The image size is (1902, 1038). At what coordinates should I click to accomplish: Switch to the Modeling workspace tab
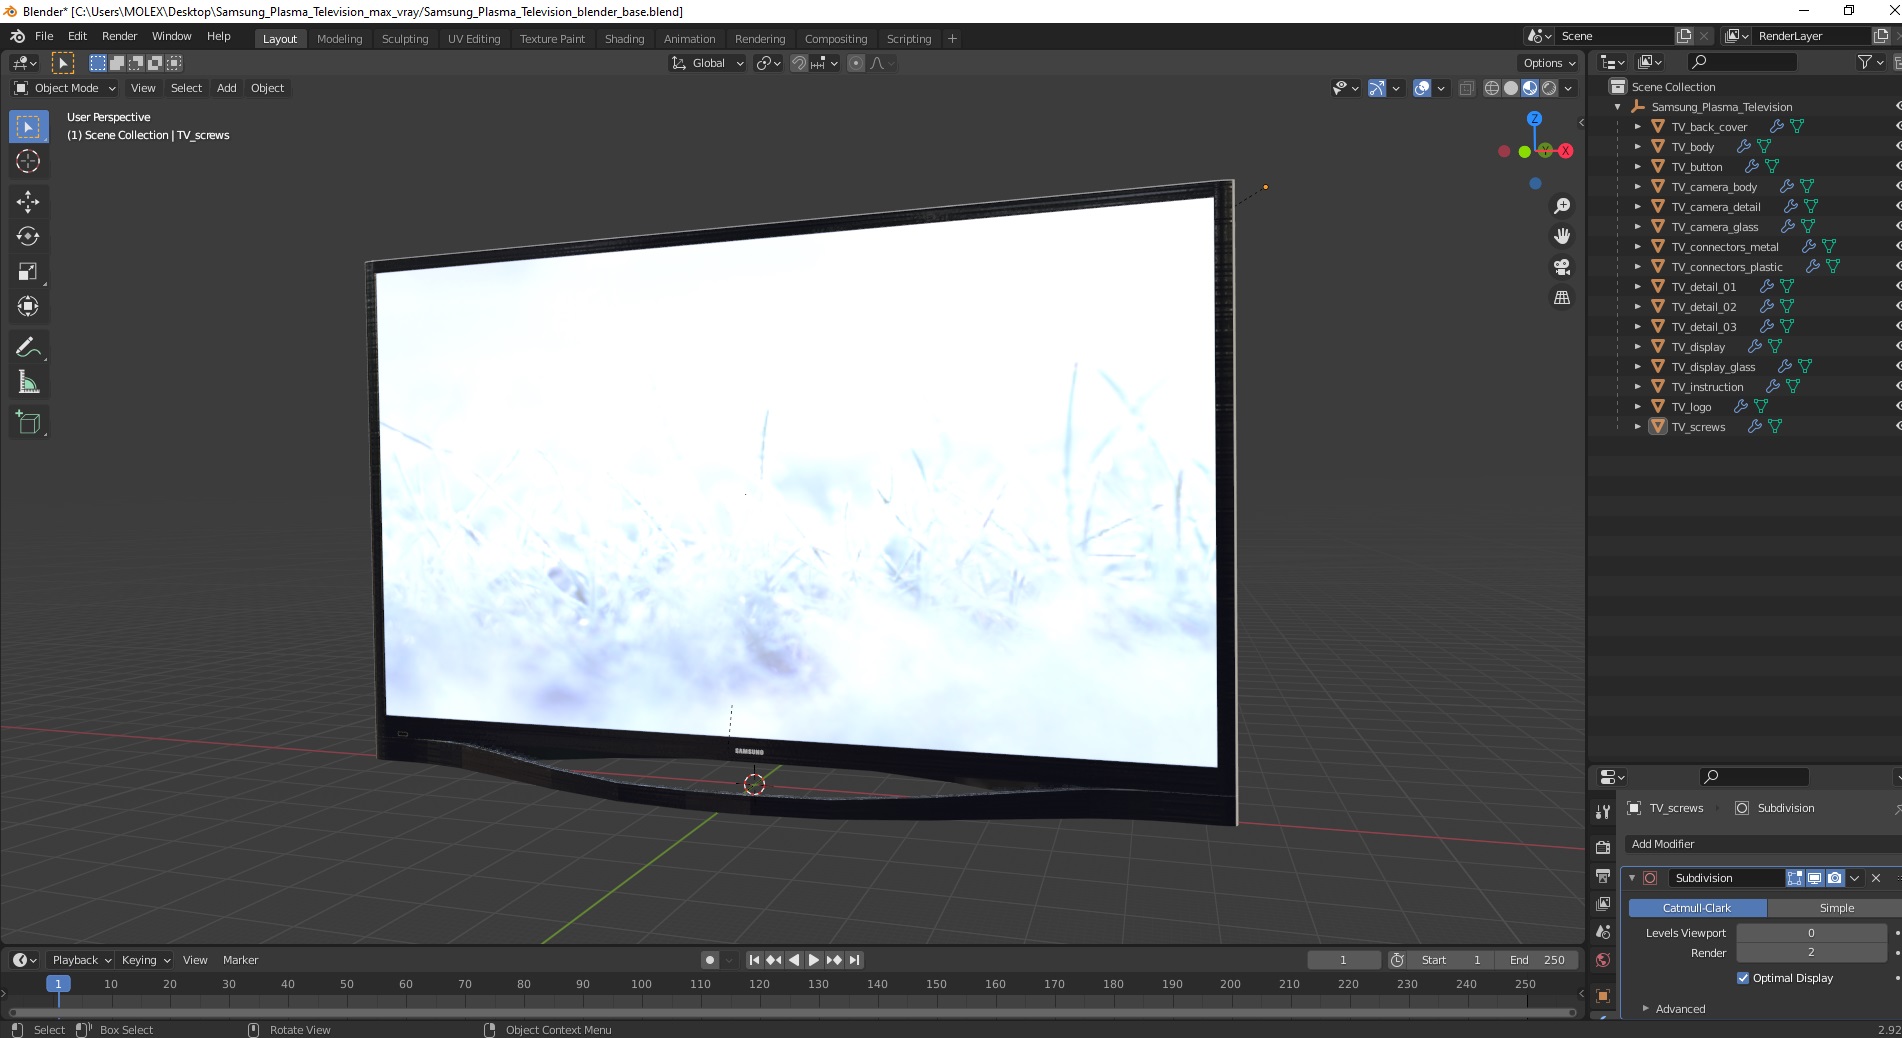click(339, 39)
